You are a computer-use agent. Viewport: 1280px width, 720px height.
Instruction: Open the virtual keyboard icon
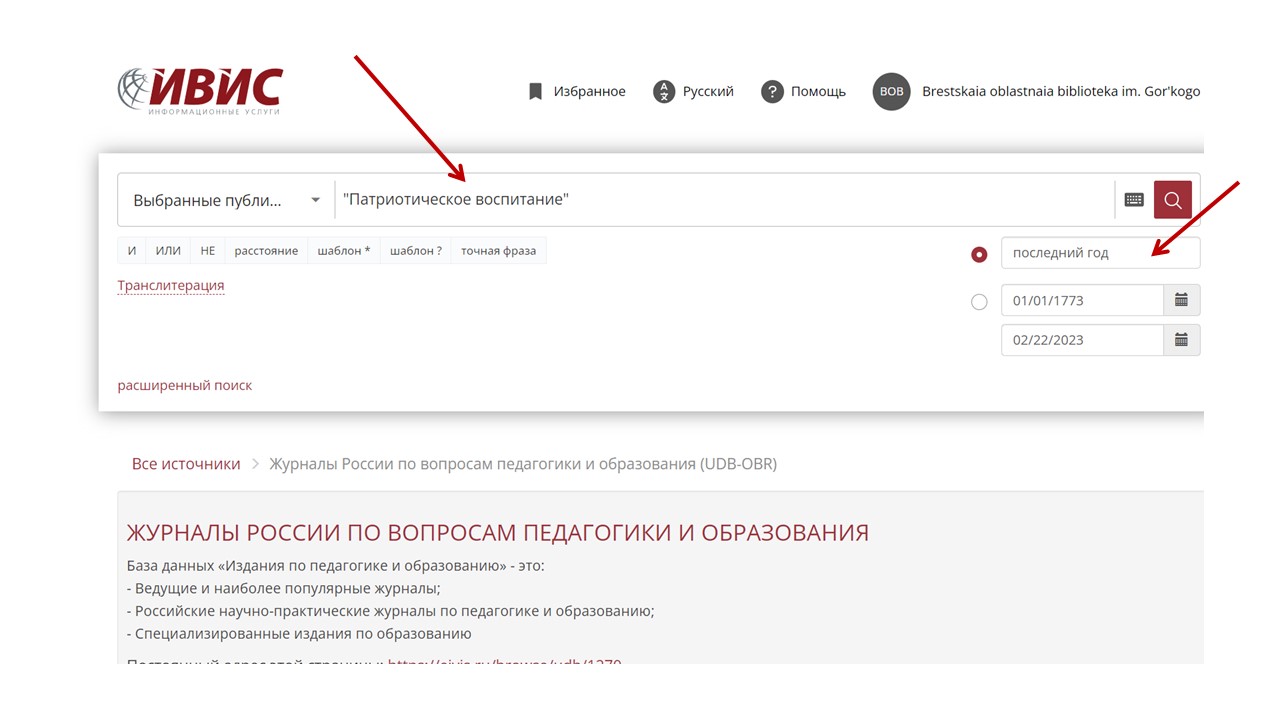click(1134, 200)
